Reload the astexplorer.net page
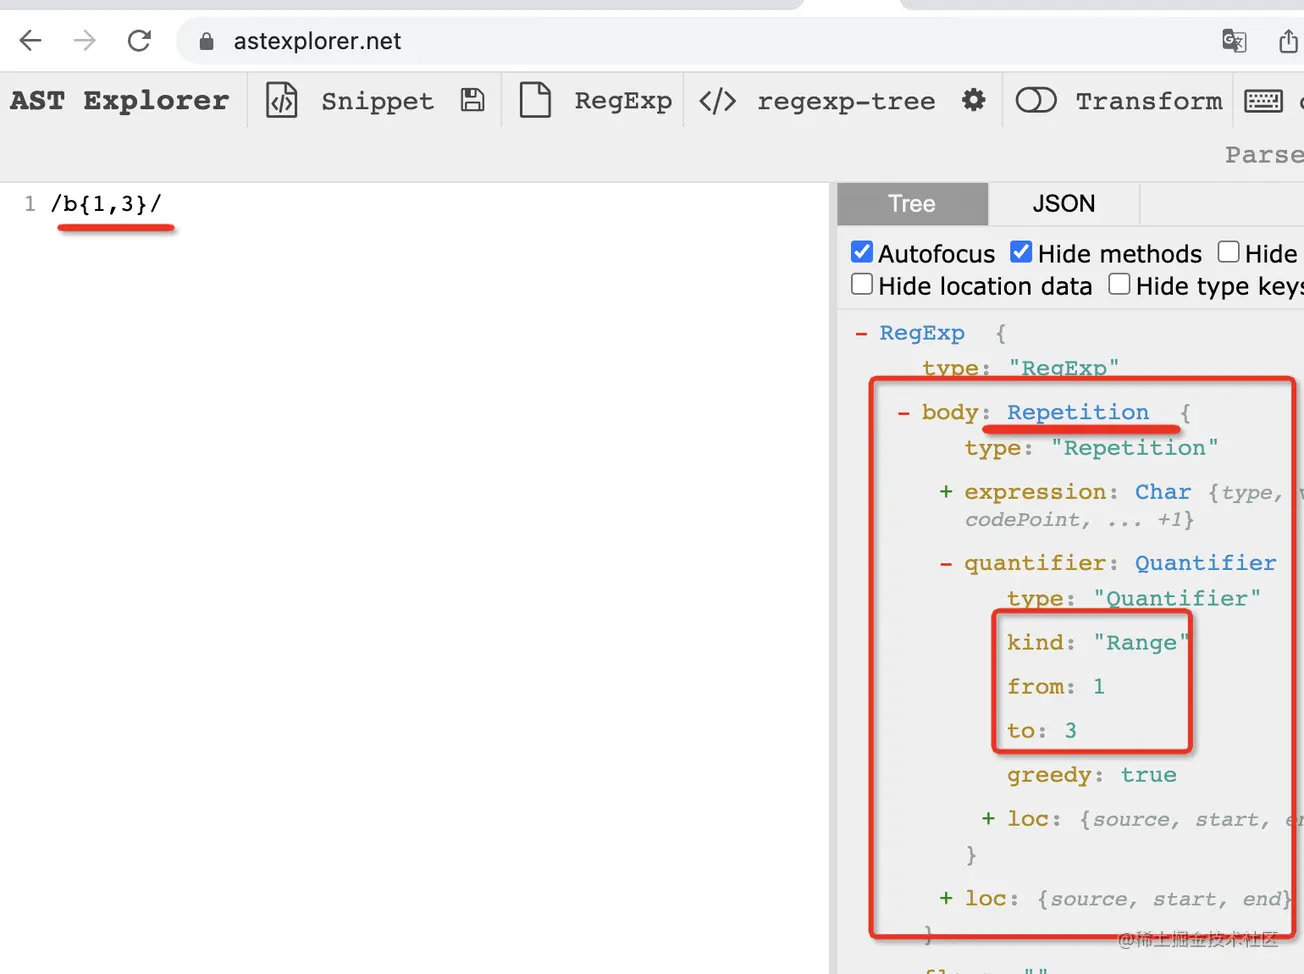The image size is (1304, 974). click(x=139, y=41)
